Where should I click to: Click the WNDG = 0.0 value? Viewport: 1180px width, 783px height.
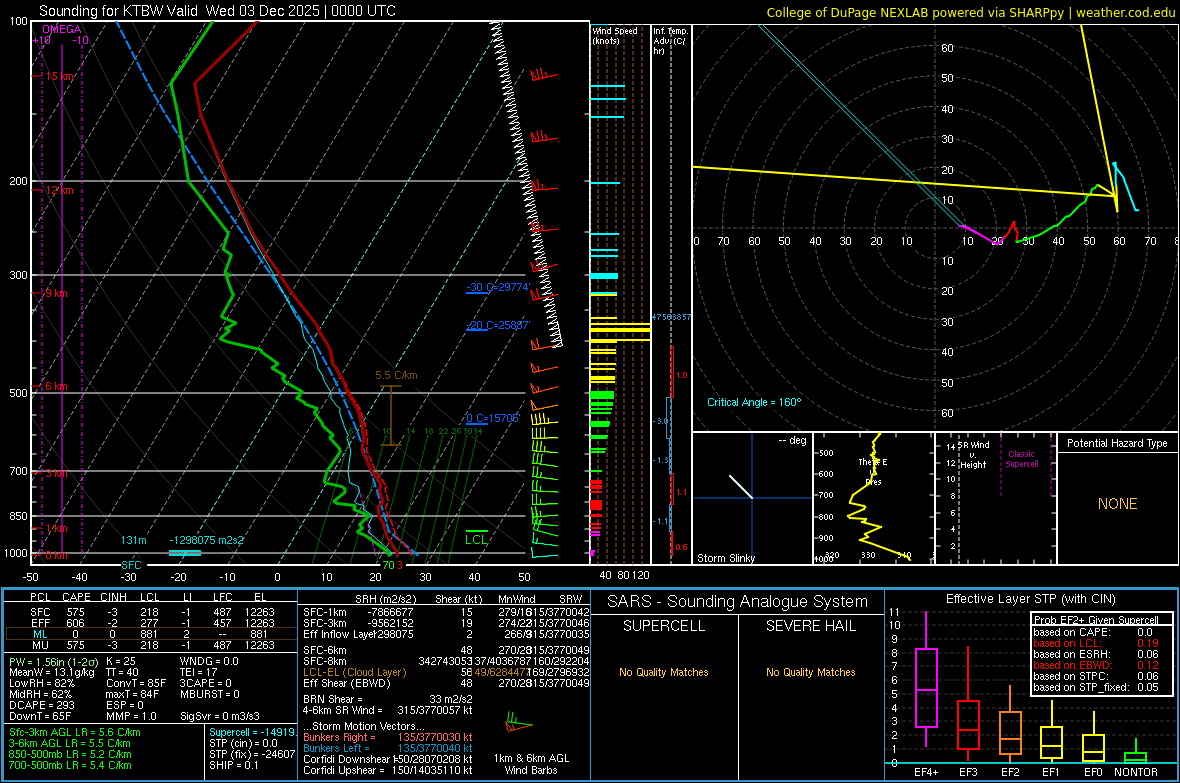(209, 661)
